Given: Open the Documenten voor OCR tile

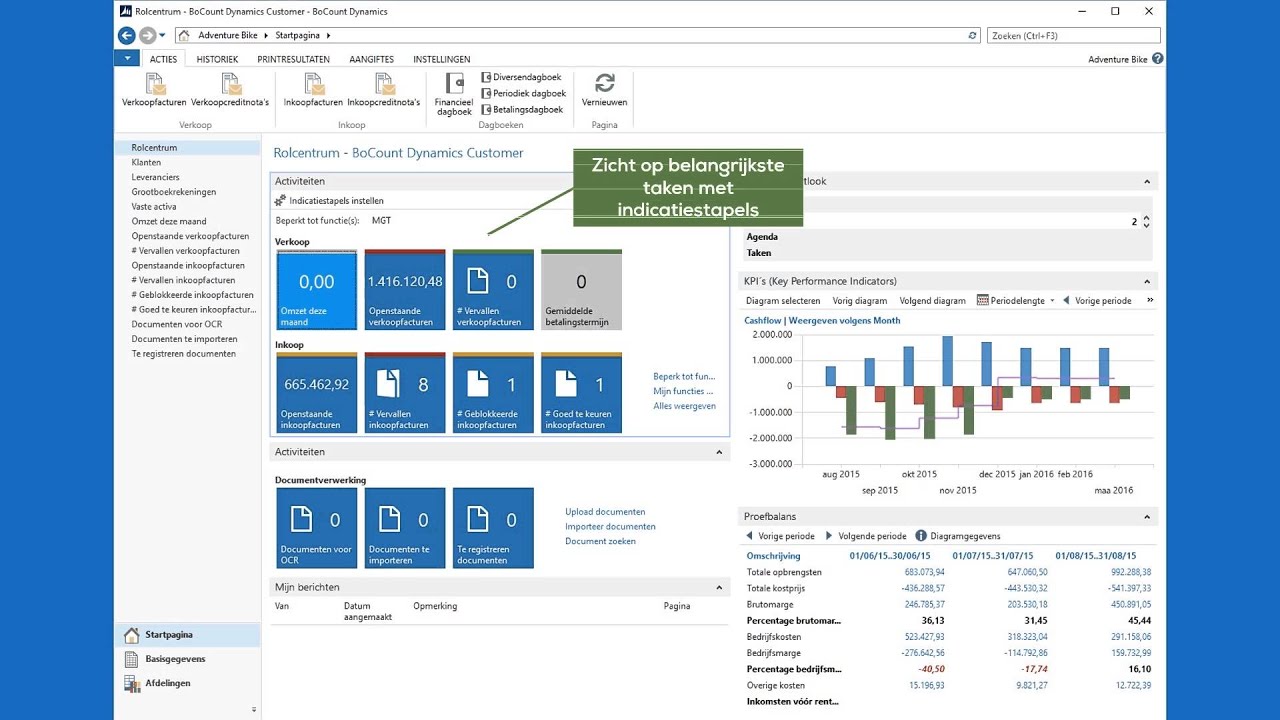Looking at the screenshot, I should click(317, 528).
